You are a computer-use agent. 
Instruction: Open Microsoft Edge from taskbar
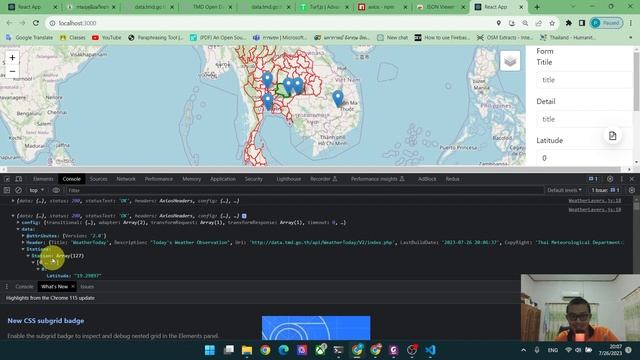click(x=283, y=350)
